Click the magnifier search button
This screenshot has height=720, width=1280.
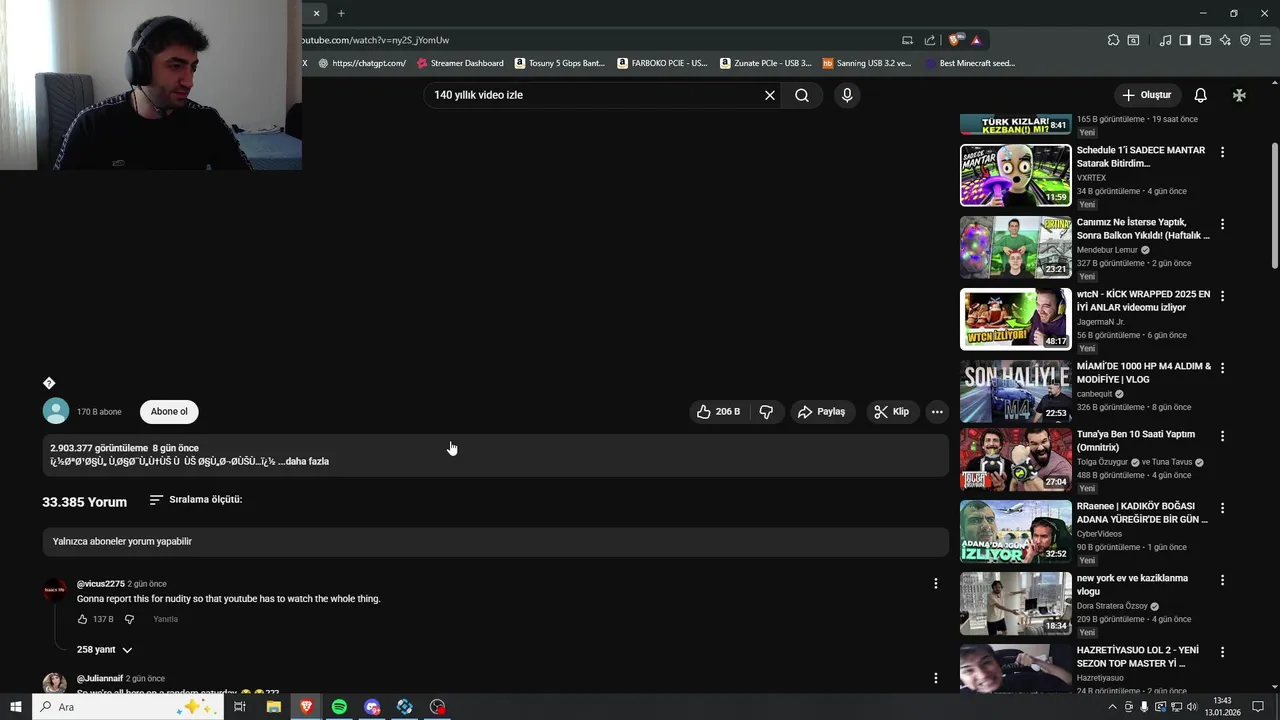click(x=802, y=95)
